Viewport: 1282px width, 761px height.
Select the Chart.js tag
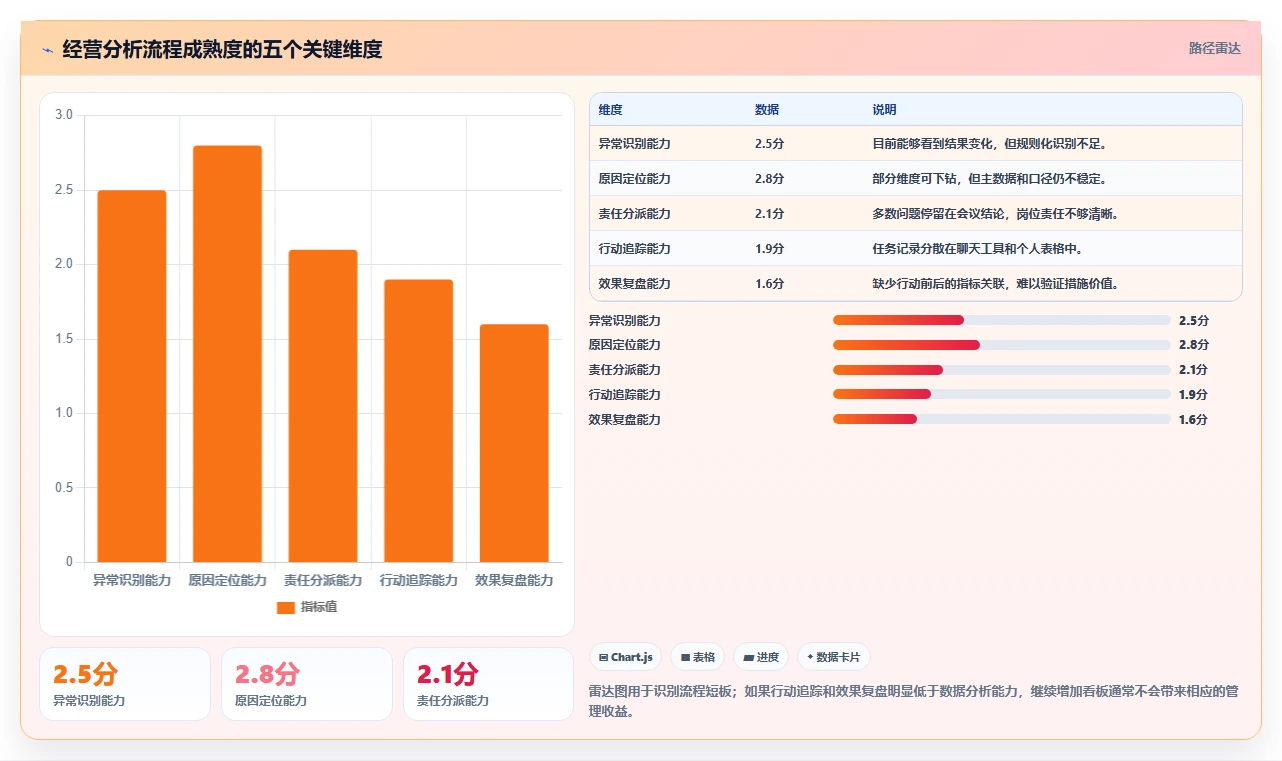tap(625, 657)
